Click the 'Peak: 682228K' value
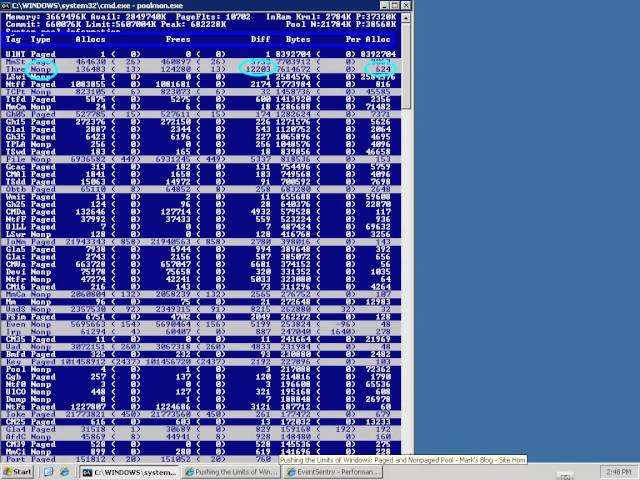 coord(193,24)
